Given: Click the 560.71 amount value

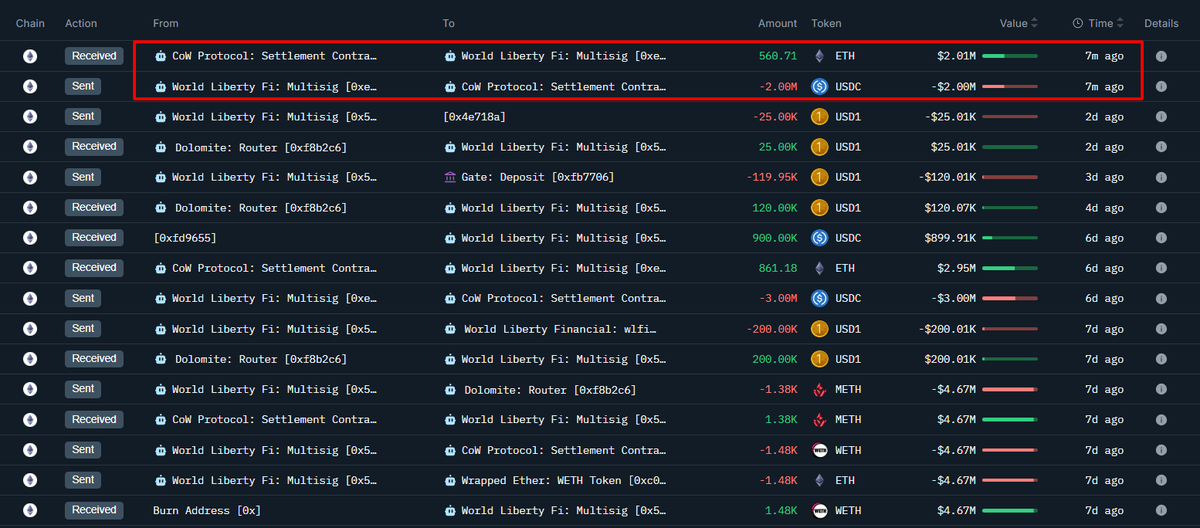Looking at the screenshot, I should 778,56.
